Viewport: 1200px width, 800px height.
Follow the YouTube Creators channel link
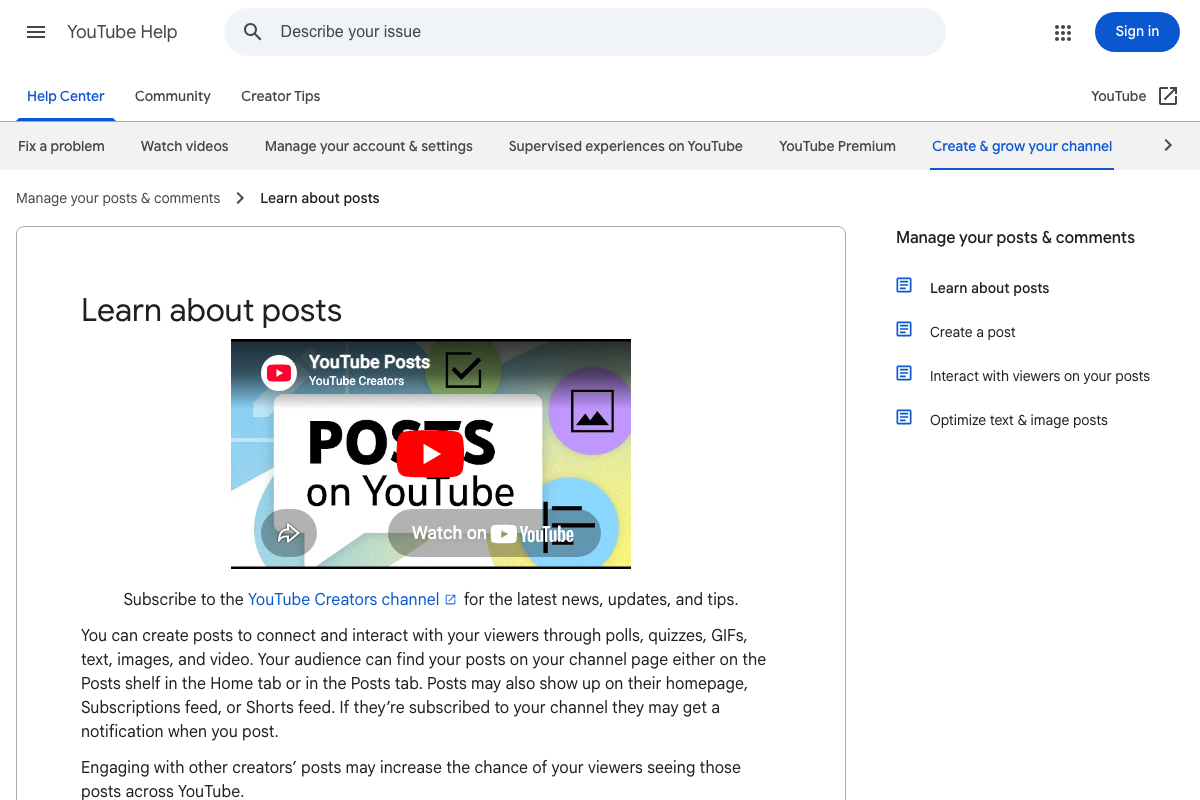(x=344, y=600)
